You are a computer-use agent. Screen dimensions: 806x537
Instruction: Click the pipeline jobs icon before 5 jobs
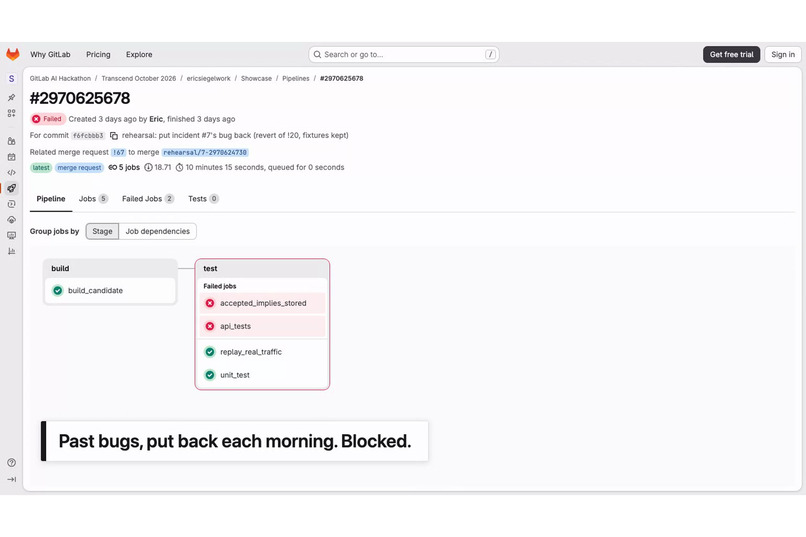[113, 168]
